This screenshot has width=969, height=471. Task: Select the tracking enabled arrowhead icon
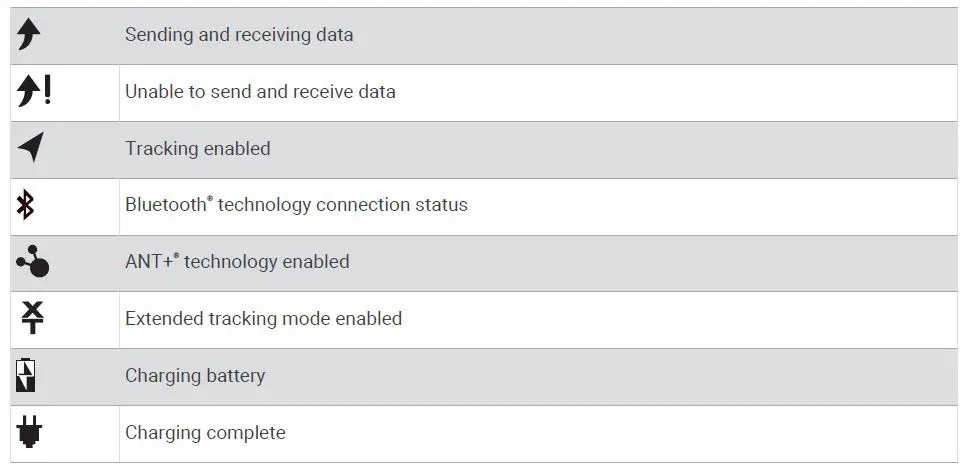coord(31,148)
